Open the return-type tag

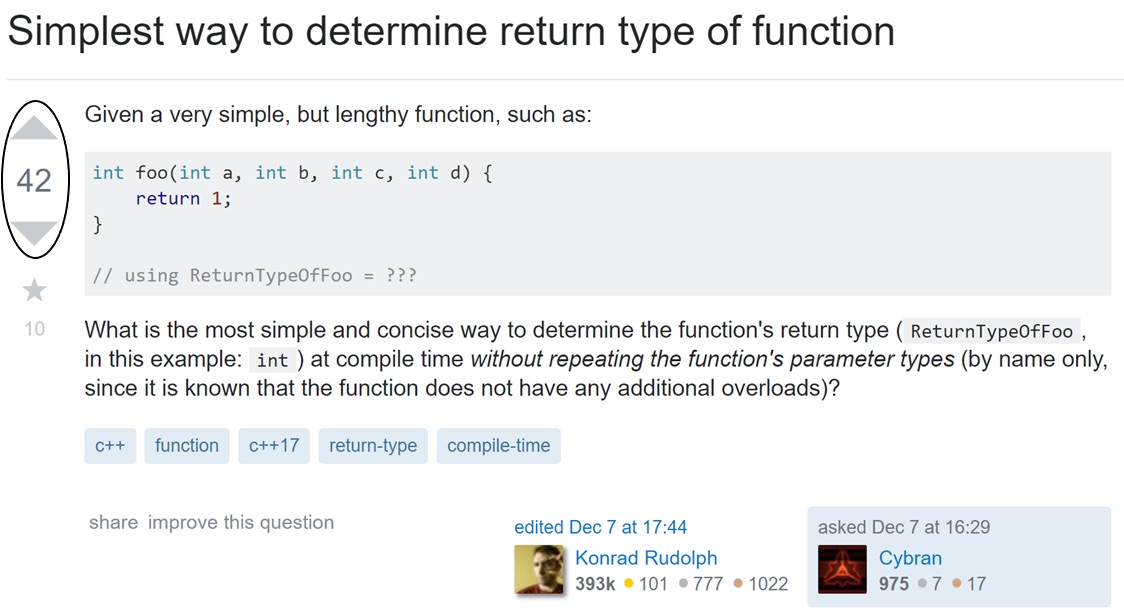[x=373, y=446]
